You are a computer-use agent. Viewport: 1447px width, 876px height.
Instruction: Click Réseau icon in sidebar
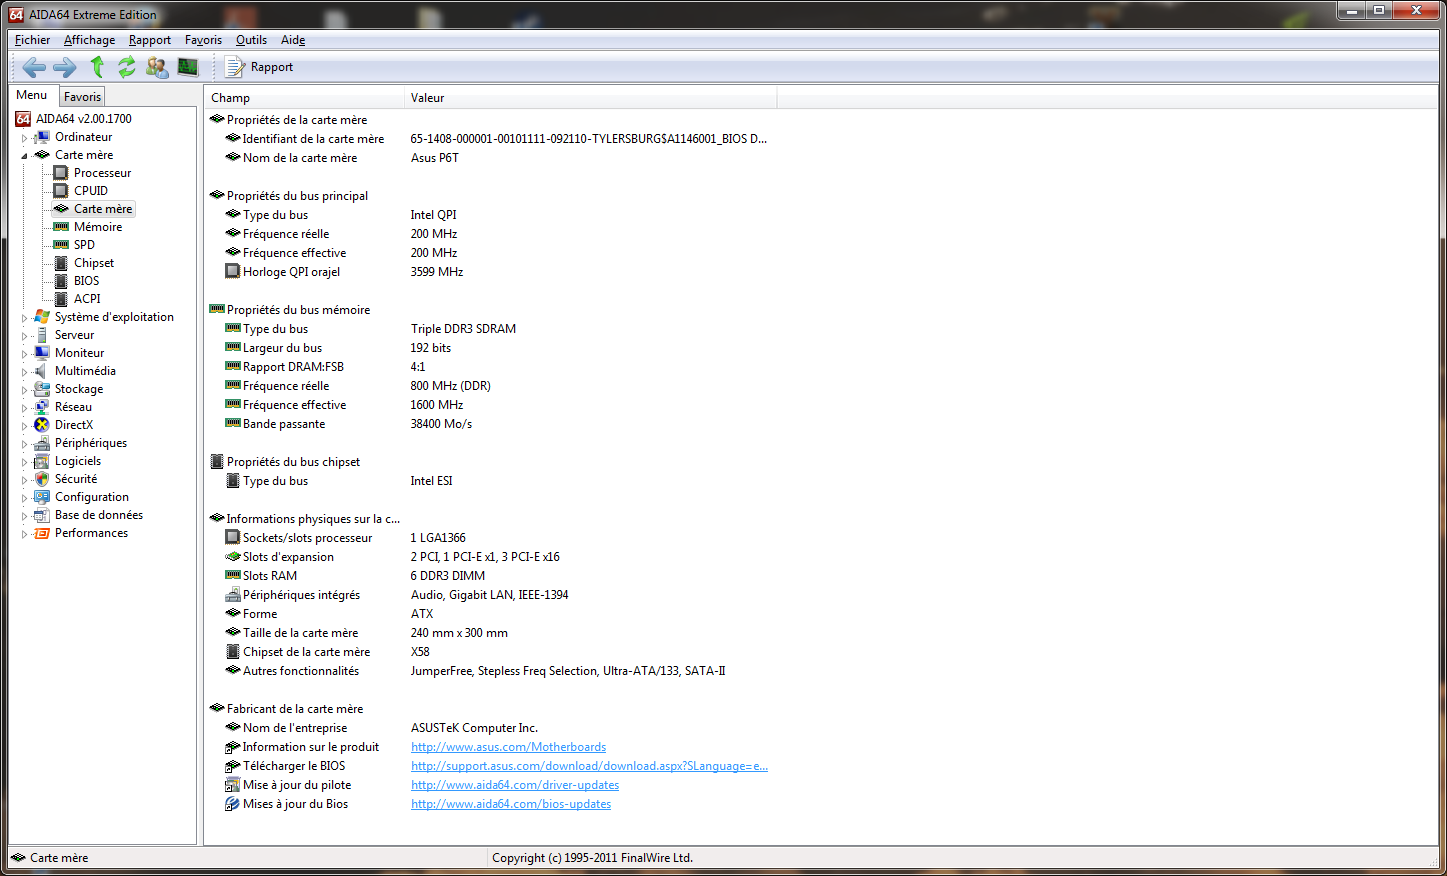(x=42, y=407)
